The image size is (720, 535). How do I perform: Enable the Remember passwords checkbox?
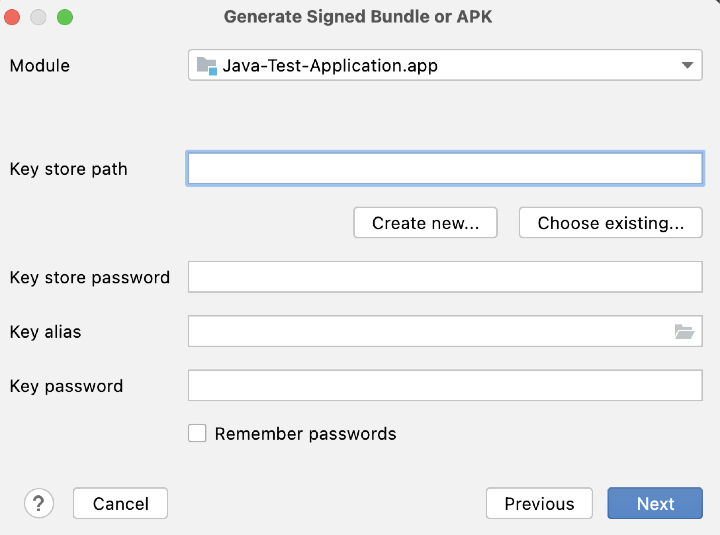pyautogui.click(x=198, y=433)
